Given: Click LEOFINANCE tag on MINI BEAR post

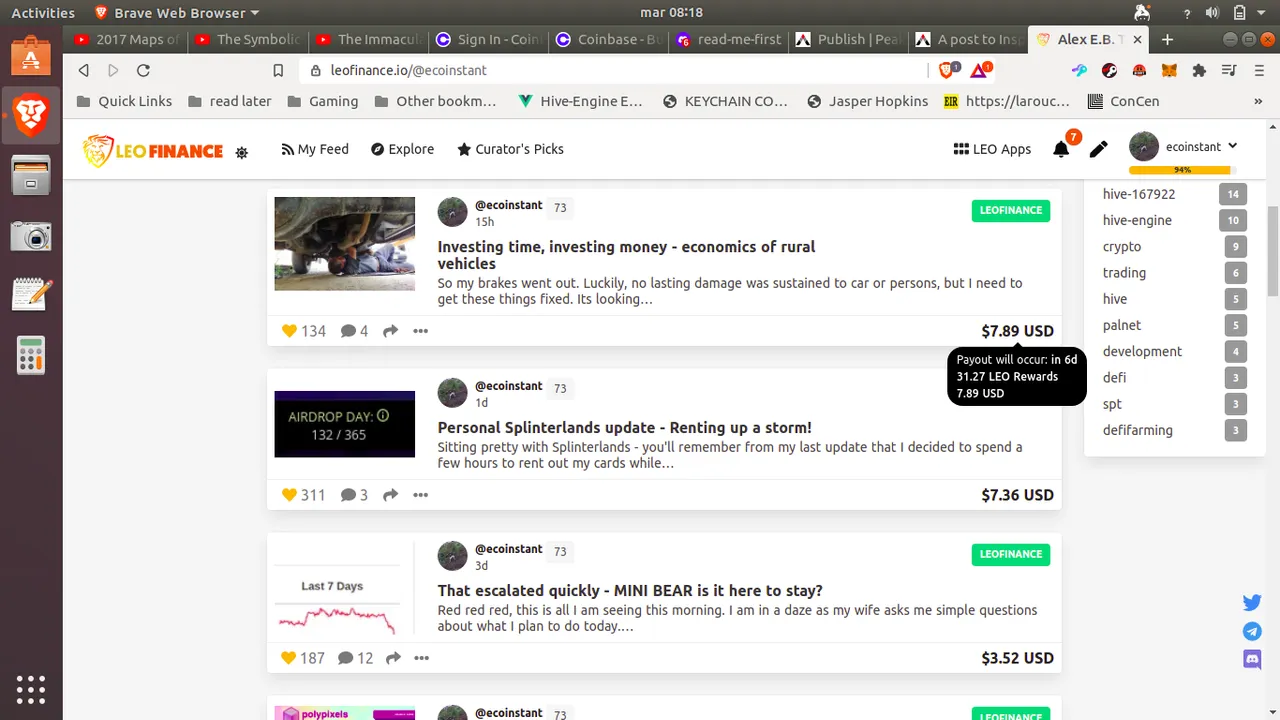Looking at the screenshot, I should pyautogui.click(x=1011, y=554).
